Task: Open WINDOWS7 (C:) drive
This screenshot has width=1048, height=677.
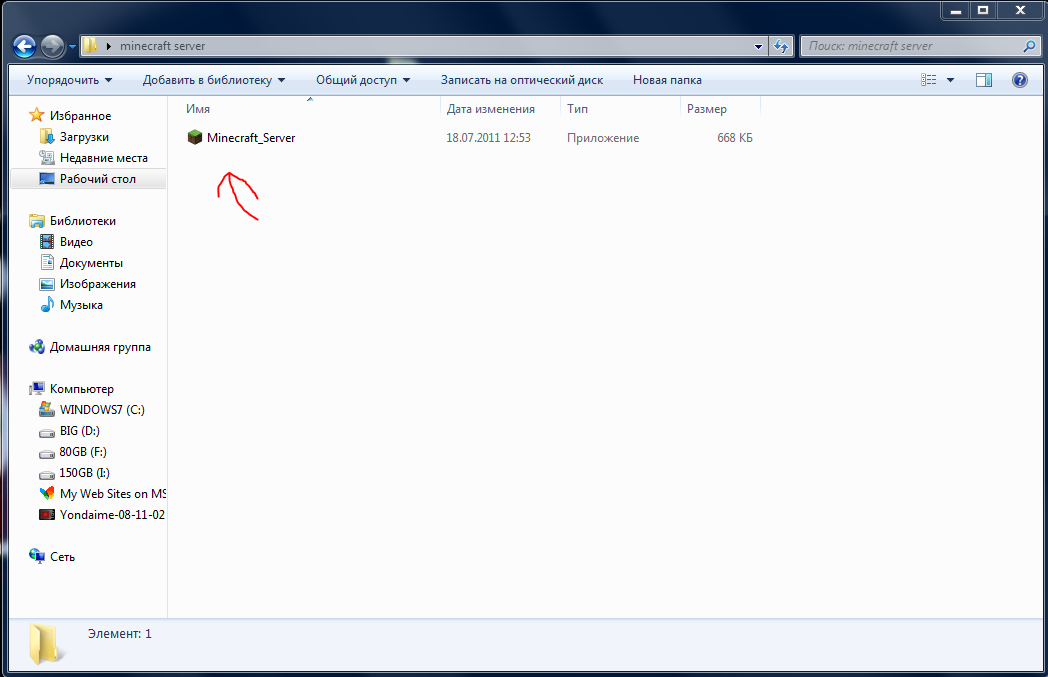Action: (x=102, y=409)
